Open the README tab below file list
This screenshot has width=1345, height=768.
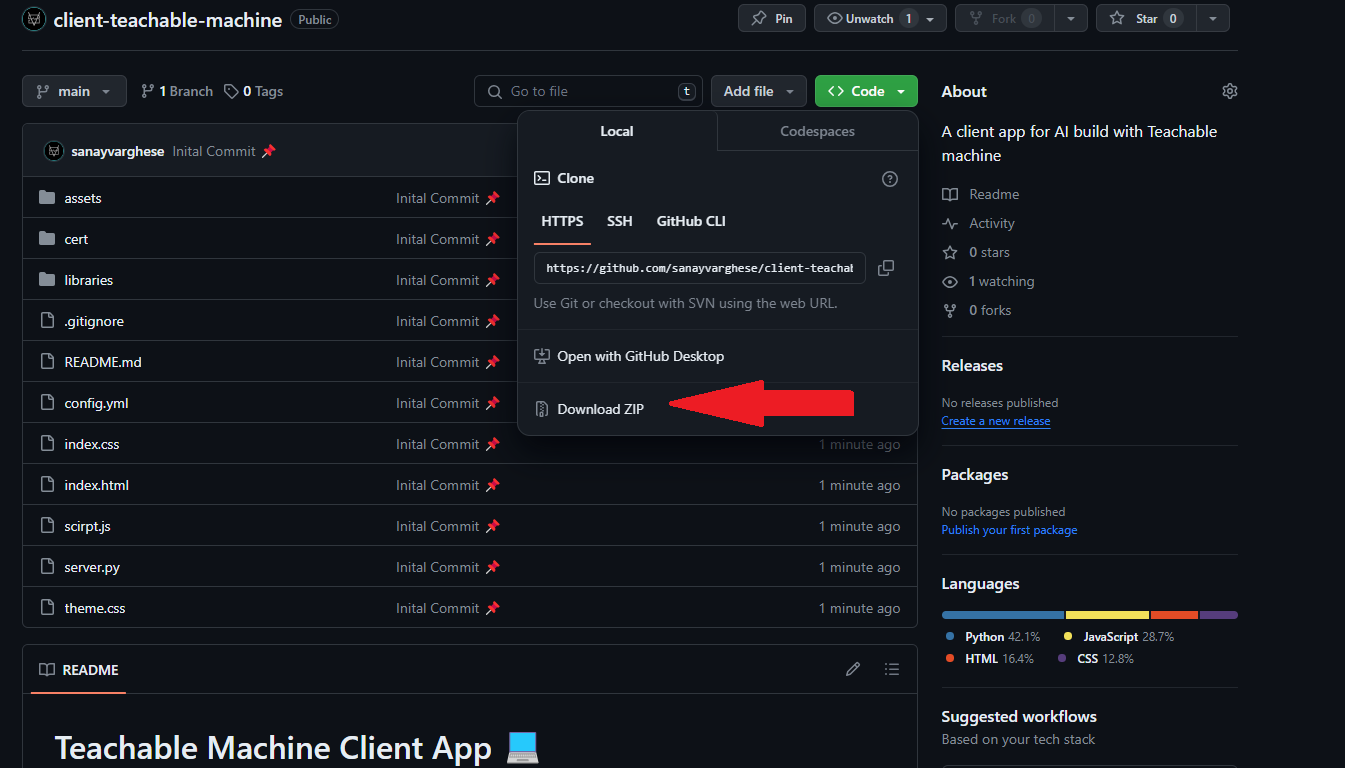(78, 670)
